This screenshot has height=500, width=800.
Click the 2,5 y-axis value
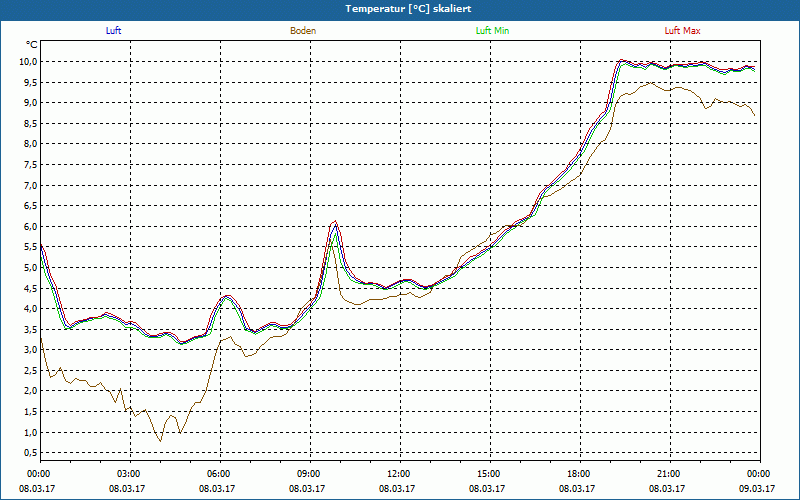31,370
